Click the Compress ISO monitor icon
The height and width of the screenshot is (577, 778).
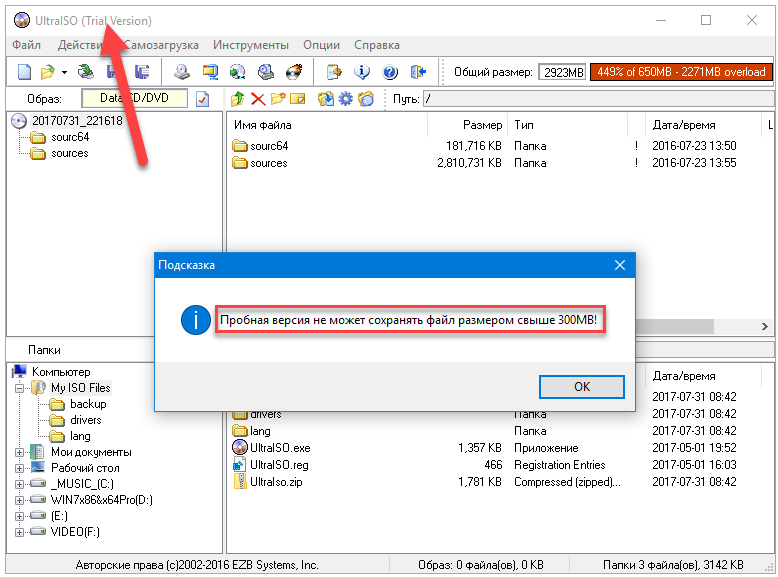210,72
